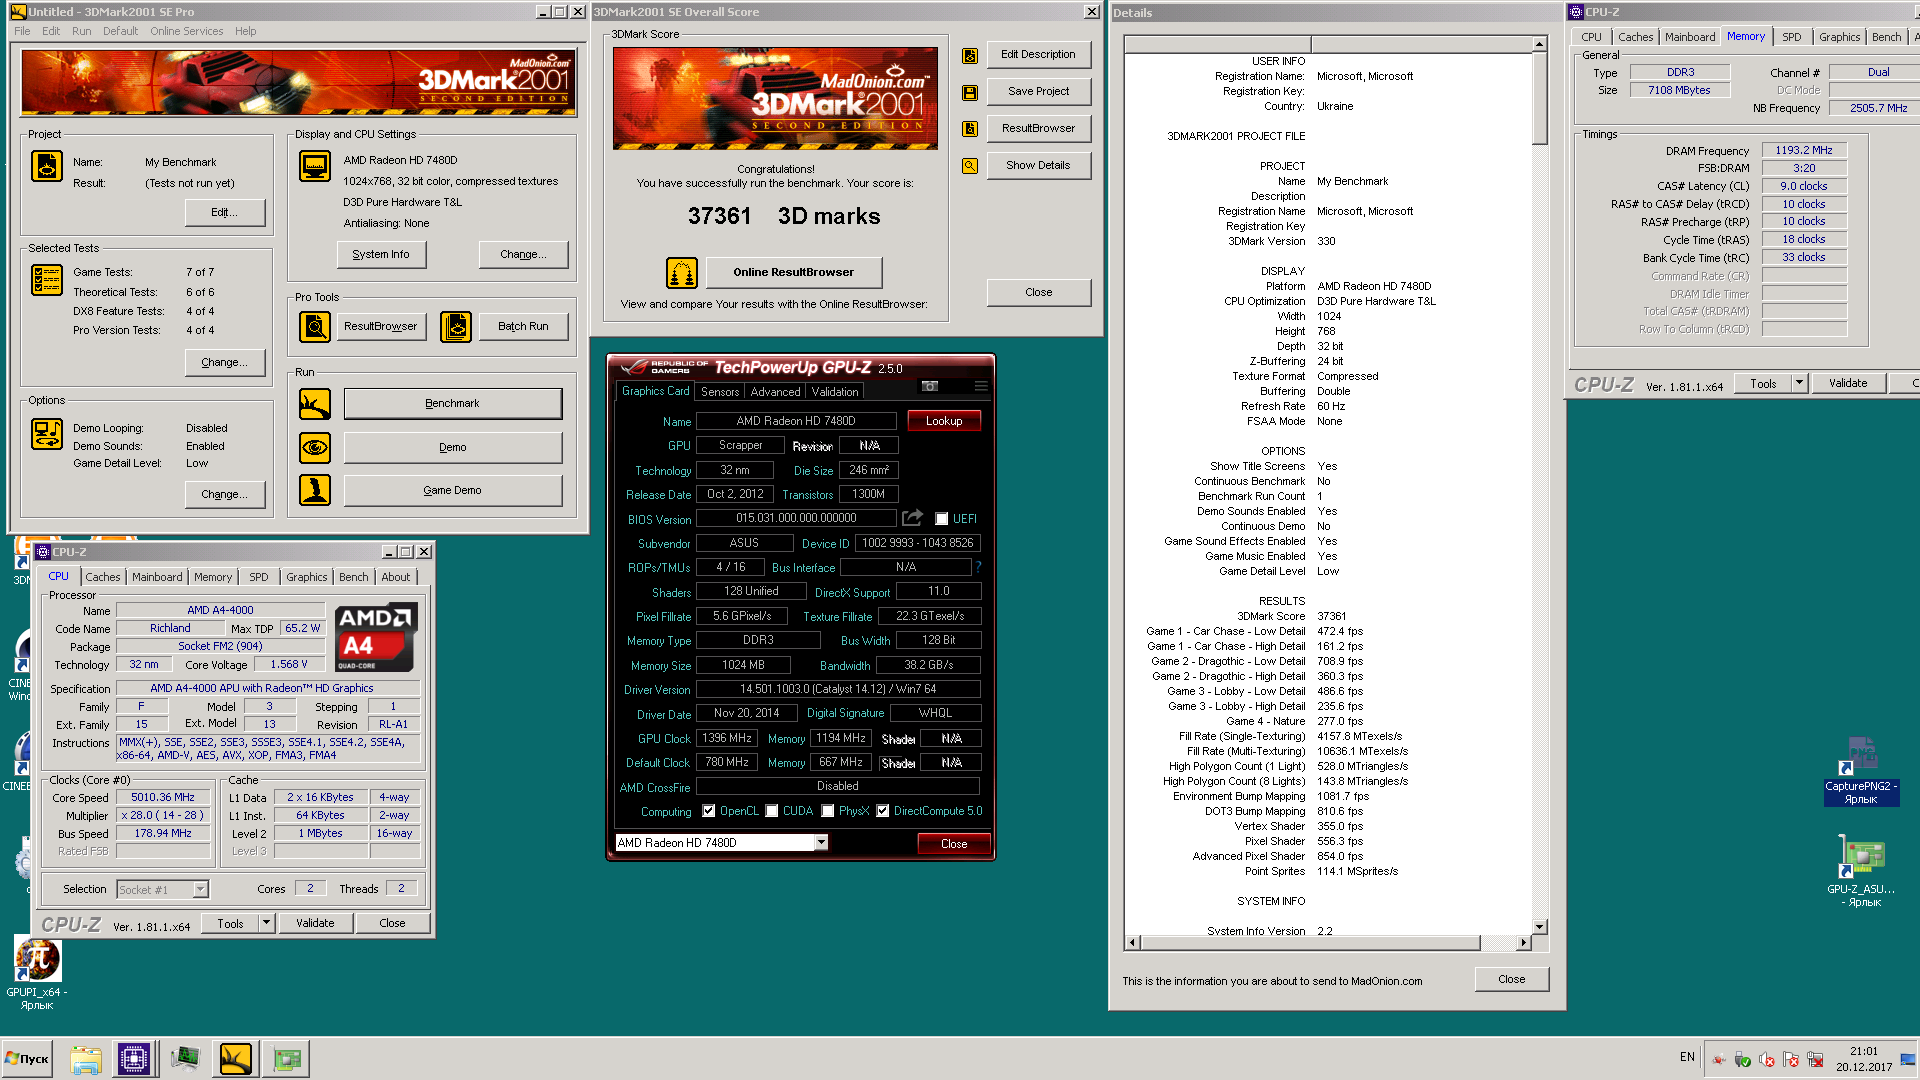The width and height of the screenshot is (1920, 1080).
Task: Click the Benchmark run icon
Action: (315, 404)
